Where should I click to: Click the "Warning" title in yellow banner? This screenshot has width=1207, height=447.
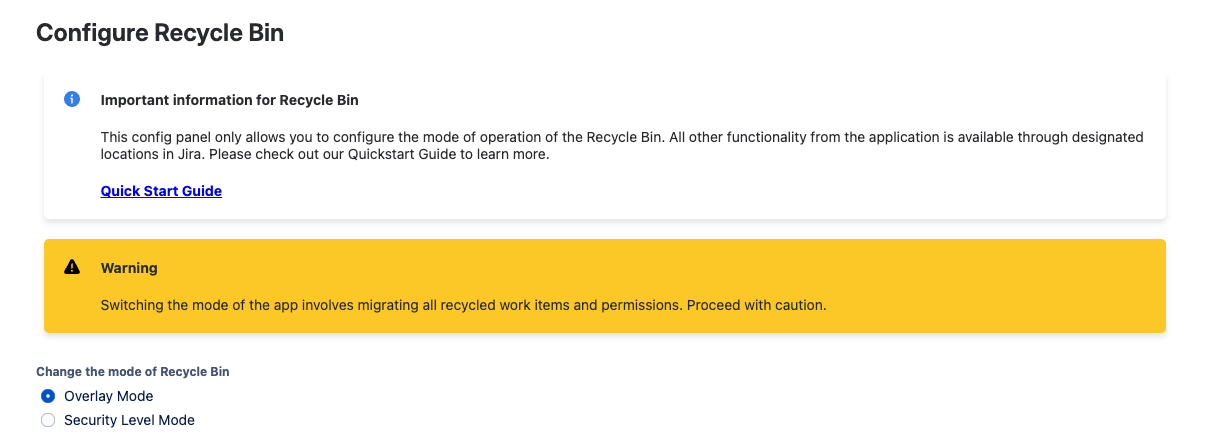point(129,268)
